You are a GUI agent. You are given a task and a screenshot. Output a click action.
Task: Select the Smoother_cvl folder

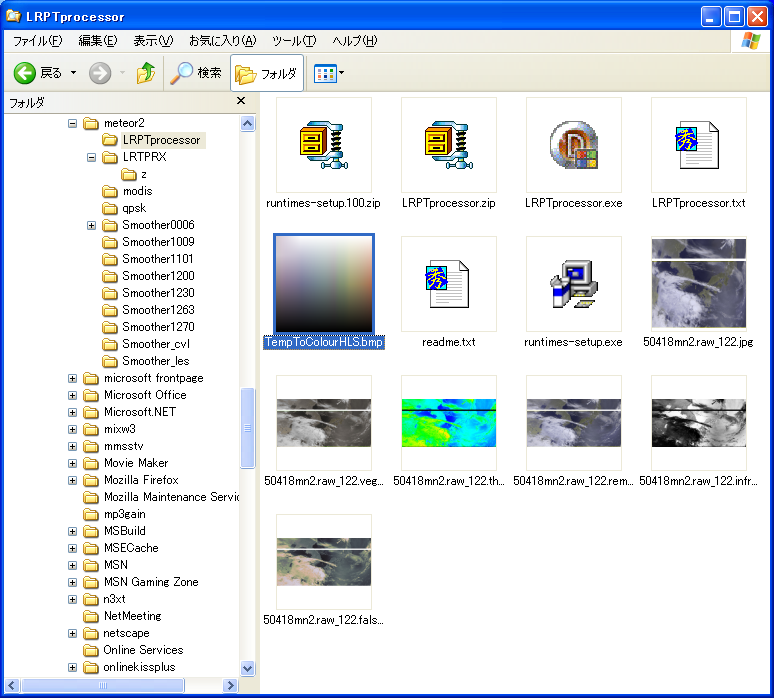point(155,344)
